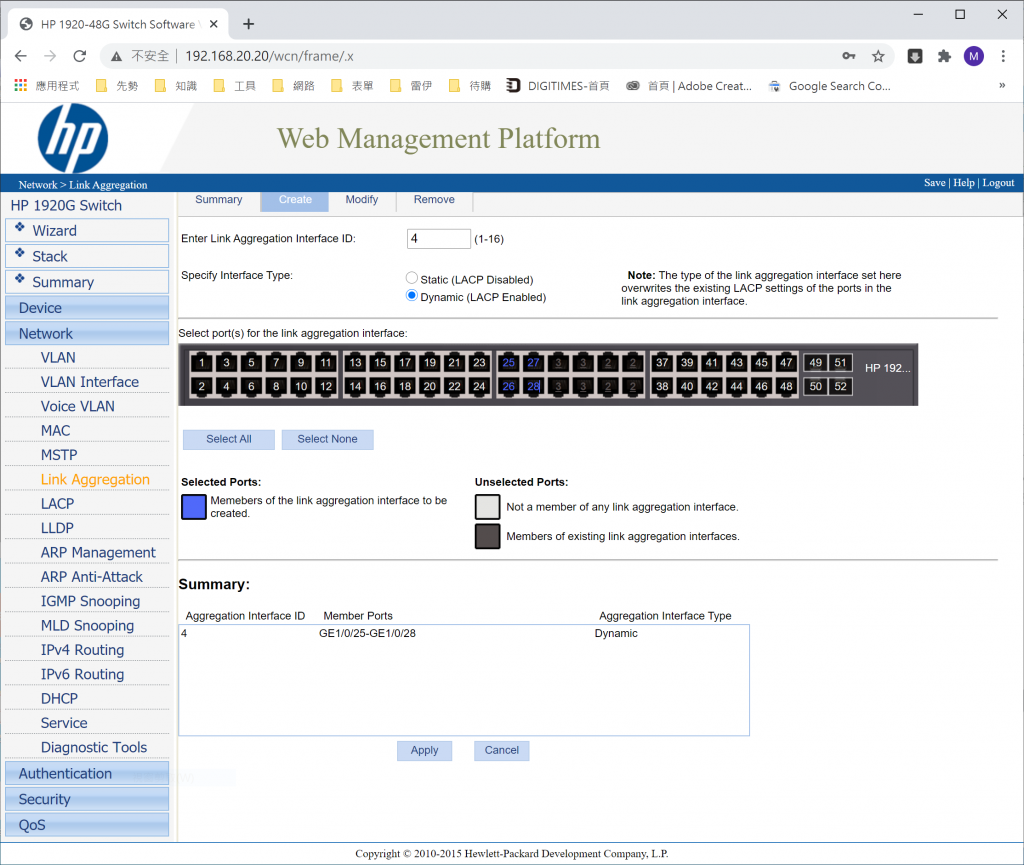
Task: Reload the page
Action: pyautogui.click(x=80, y=56)
